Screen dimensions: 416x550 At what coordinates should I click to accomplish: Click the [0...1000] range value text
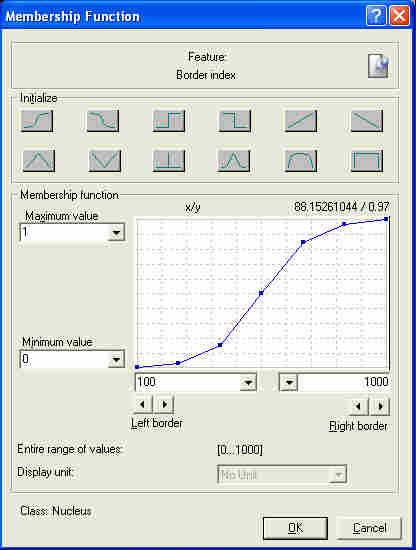(240, 450)
